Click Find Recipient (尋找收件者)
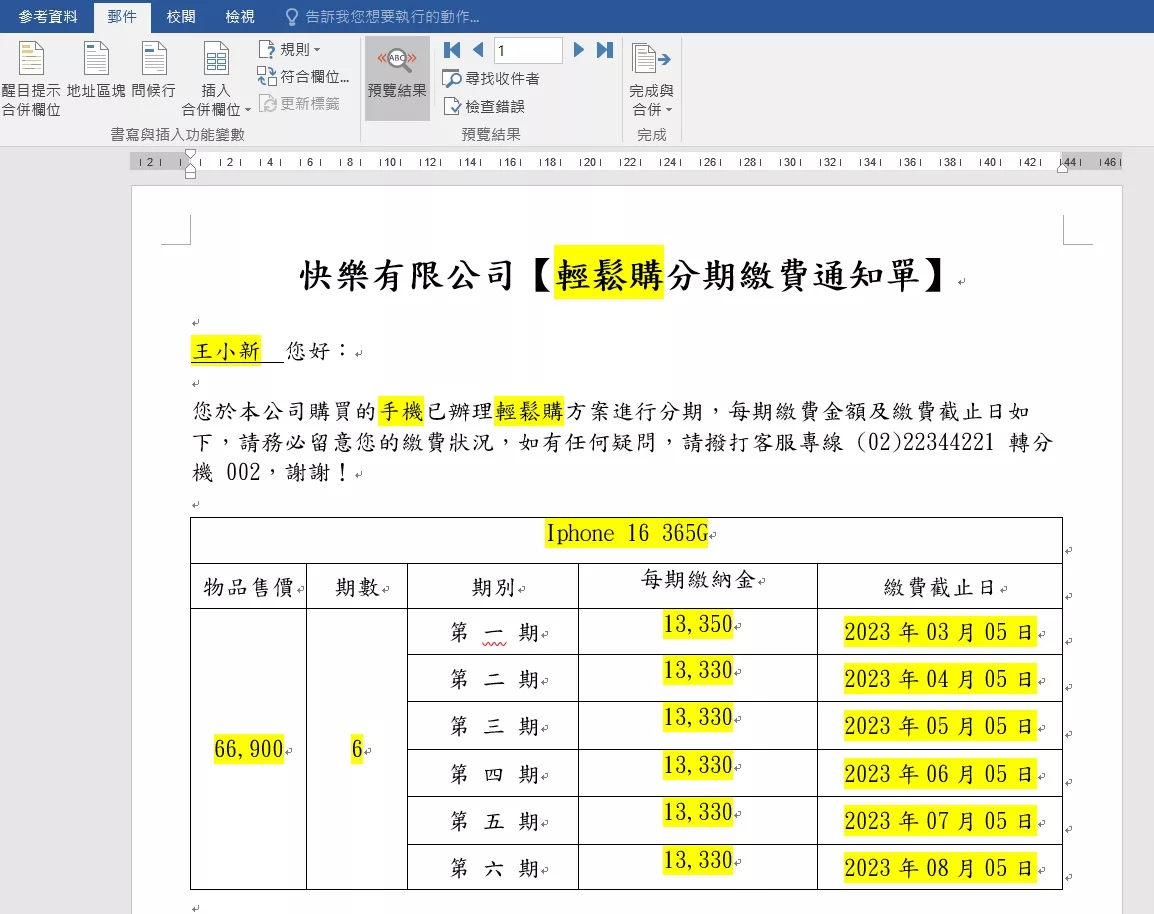The width and height of the screenshot is (1154, 914). pos(491,78)
